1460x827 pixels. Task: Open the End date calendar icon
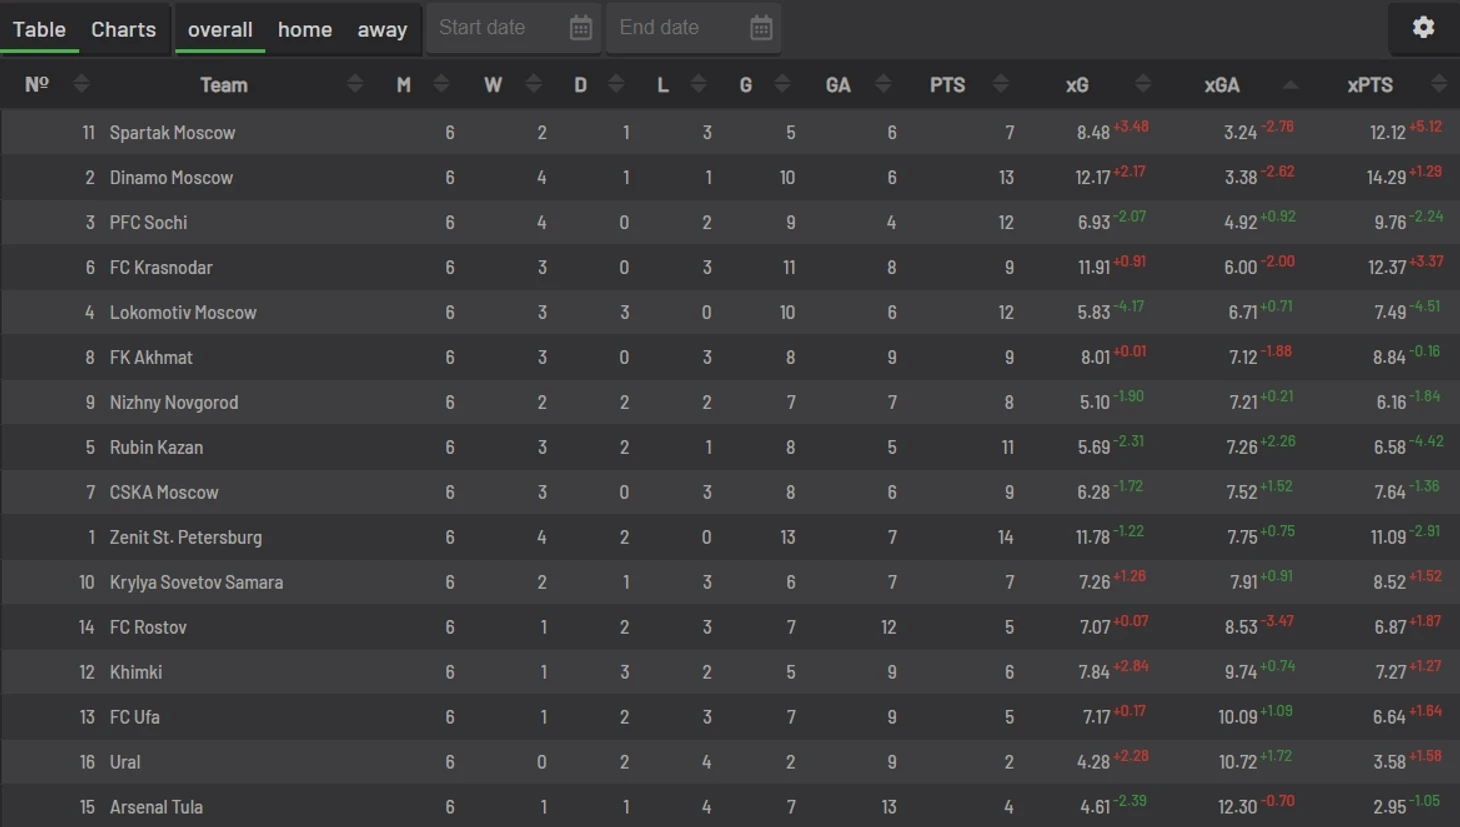pyautogui.click(x=761, y=28)
